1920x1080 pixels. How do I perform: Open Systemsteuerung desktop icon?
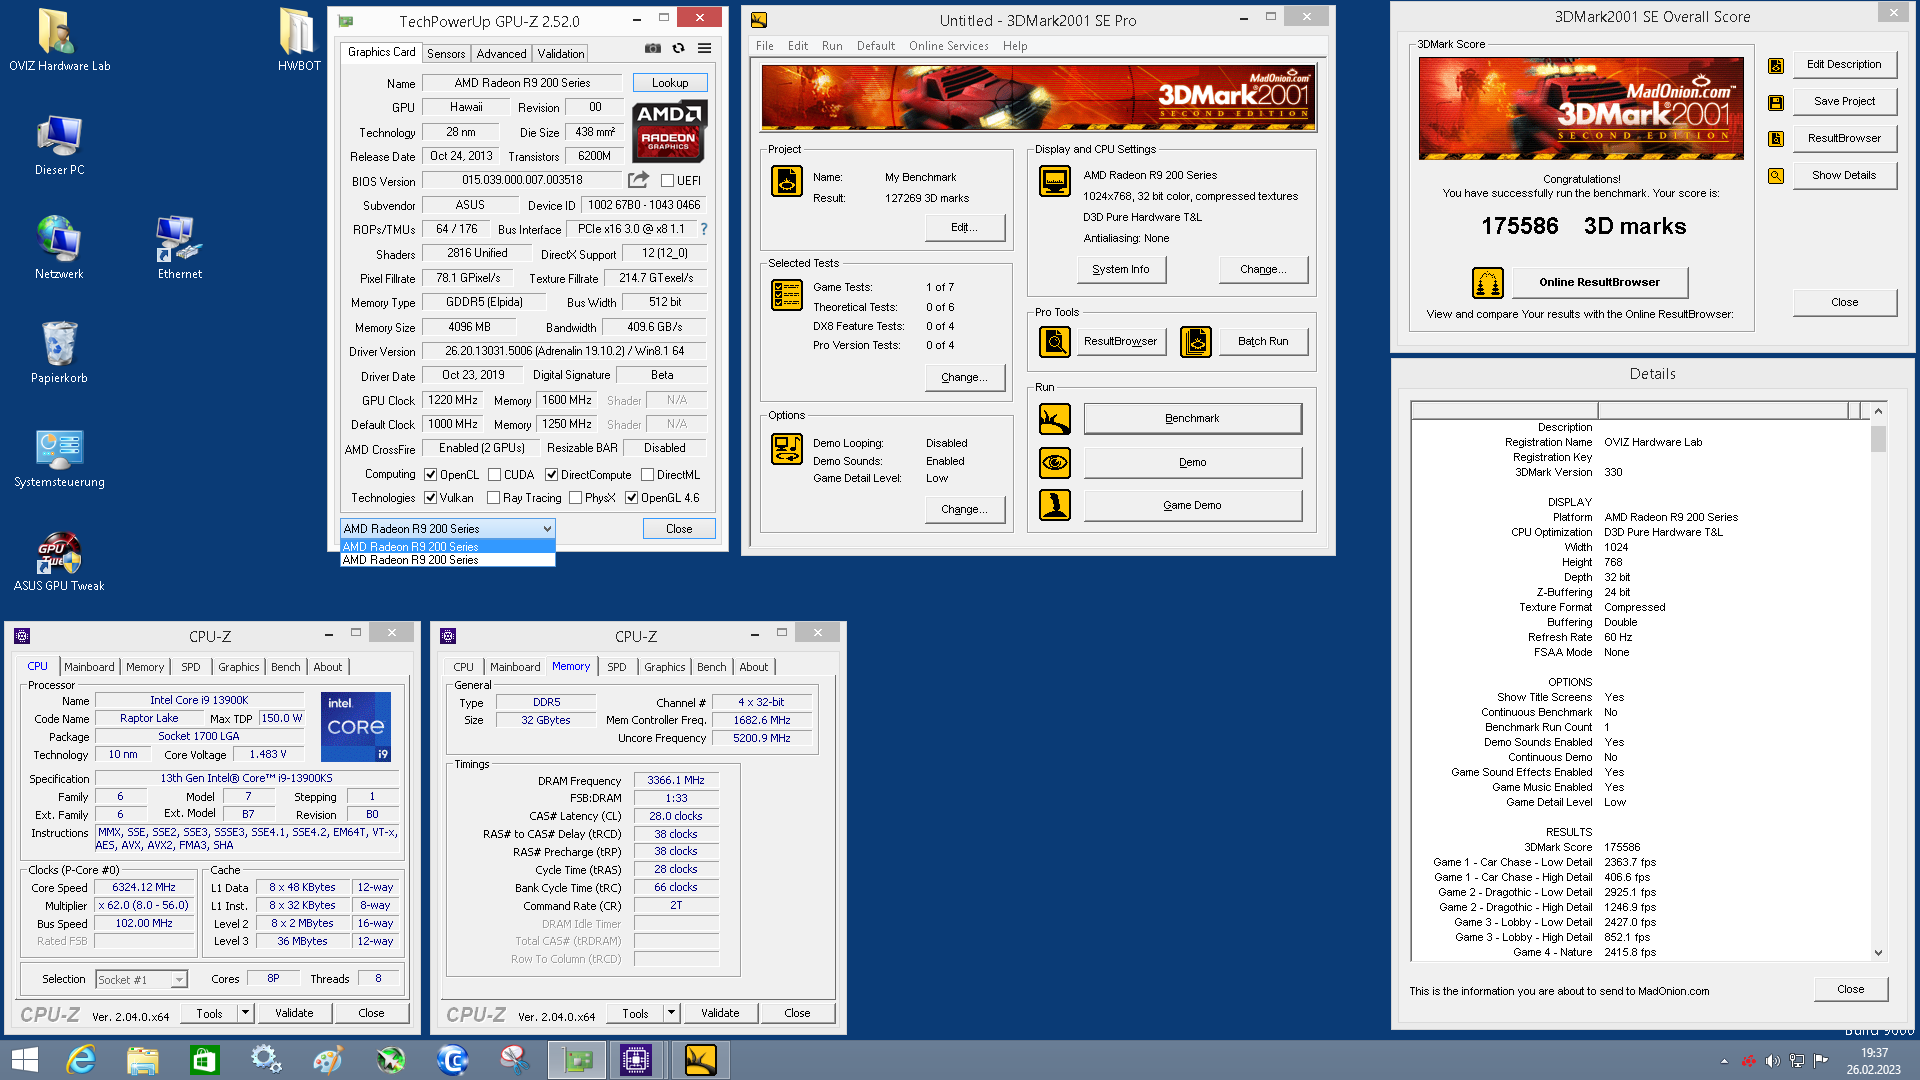[59, 459]
